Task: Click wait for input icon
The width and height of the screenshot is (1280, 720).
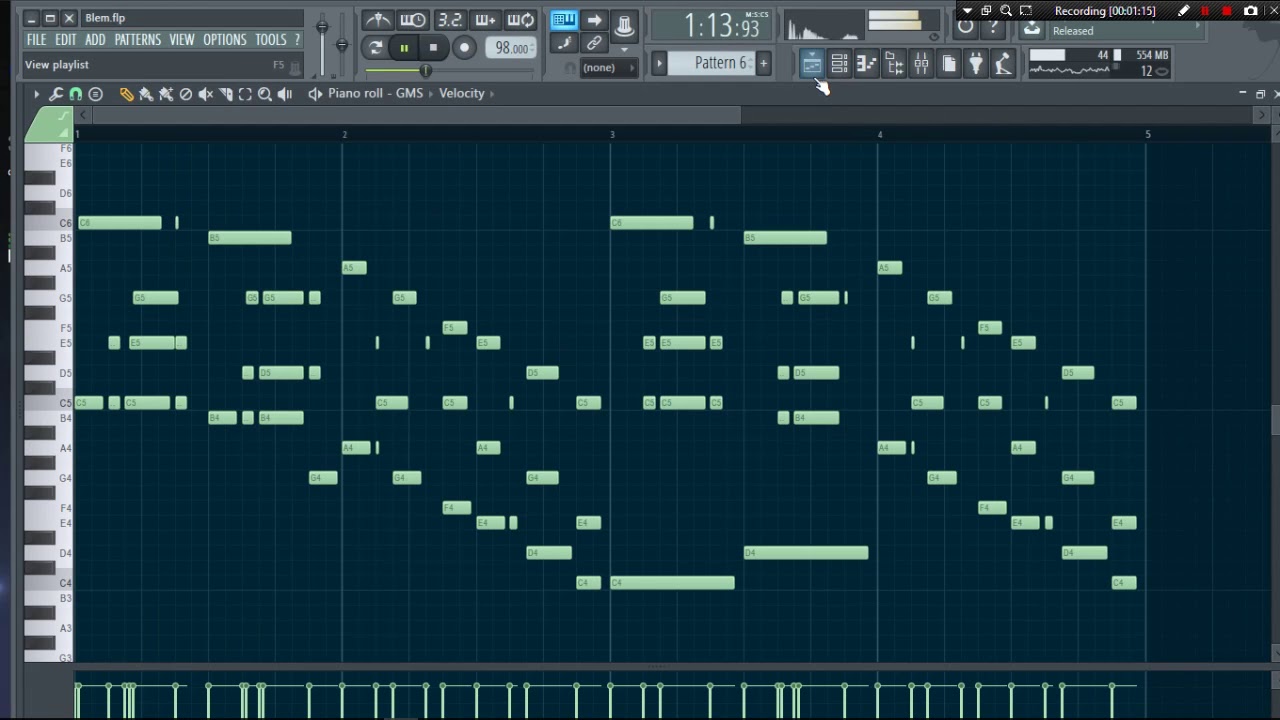Action: (x=413, y=20)
